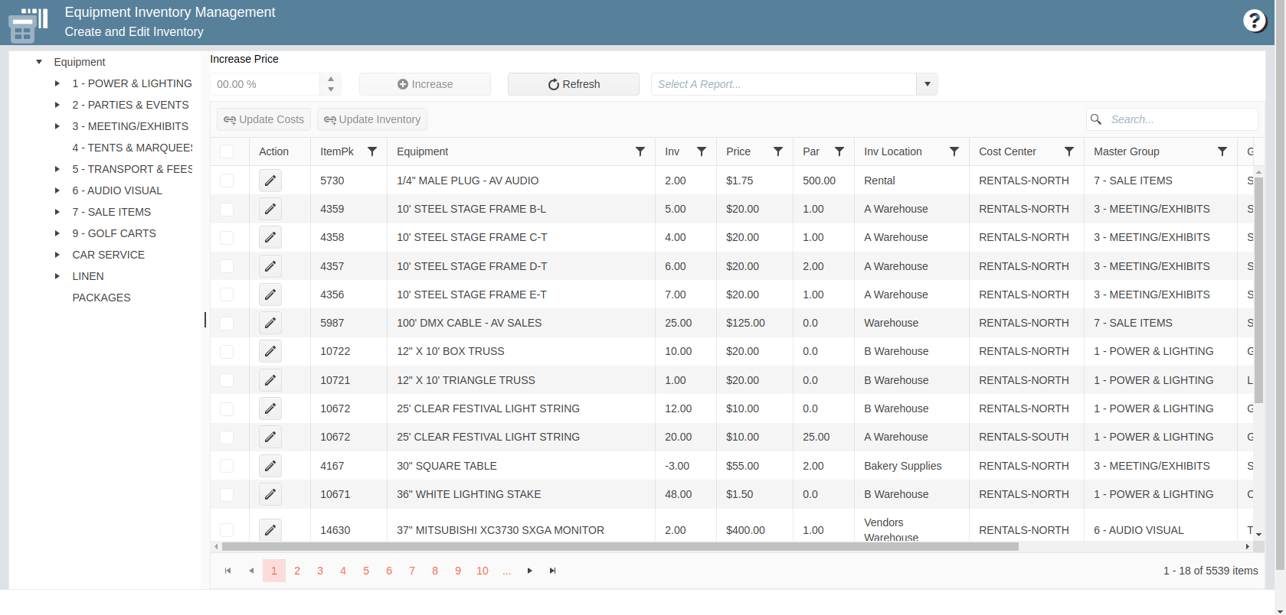Click the edit pencil for the 30" SQUARE TABLE row

point(269,465)
